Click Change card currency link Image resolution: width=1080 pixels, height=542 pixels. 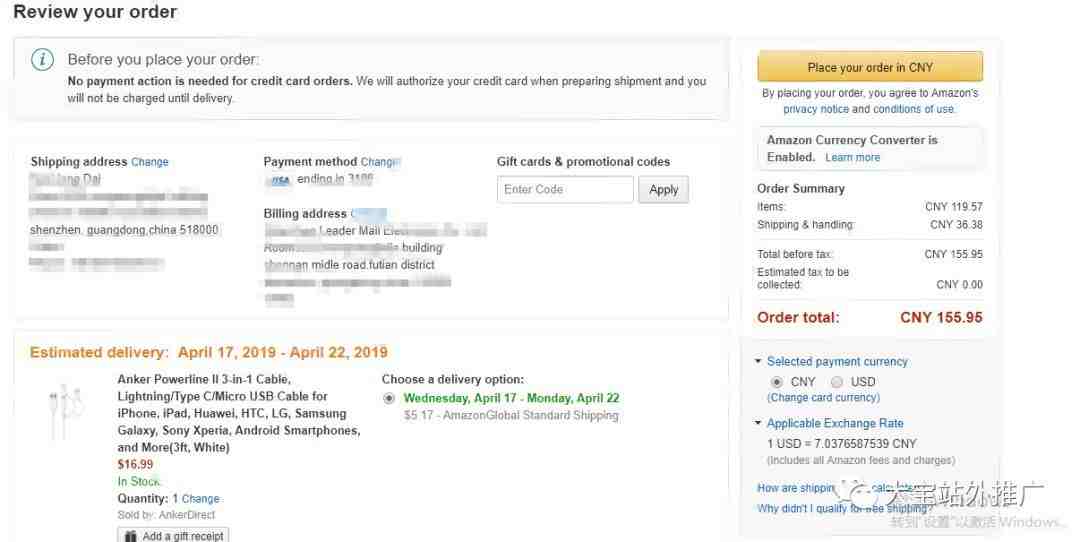point(823,398)
